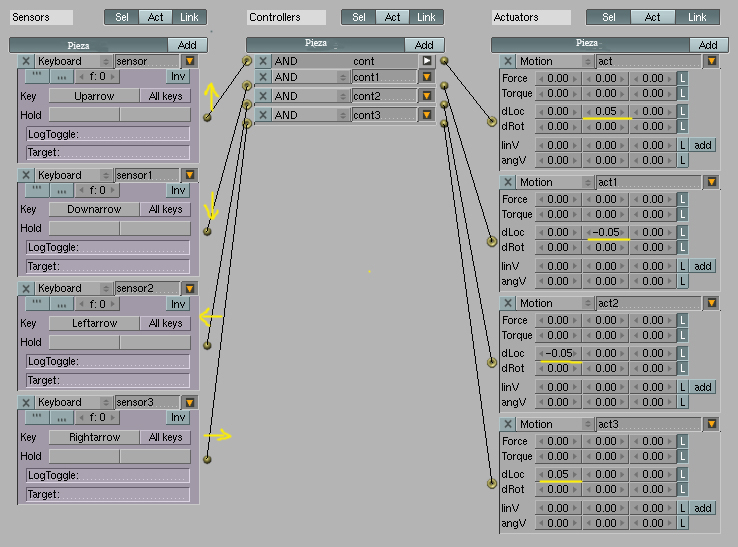Click the input socket of act3 actuator
Viewport: 738px width, 547px height.
492,483
